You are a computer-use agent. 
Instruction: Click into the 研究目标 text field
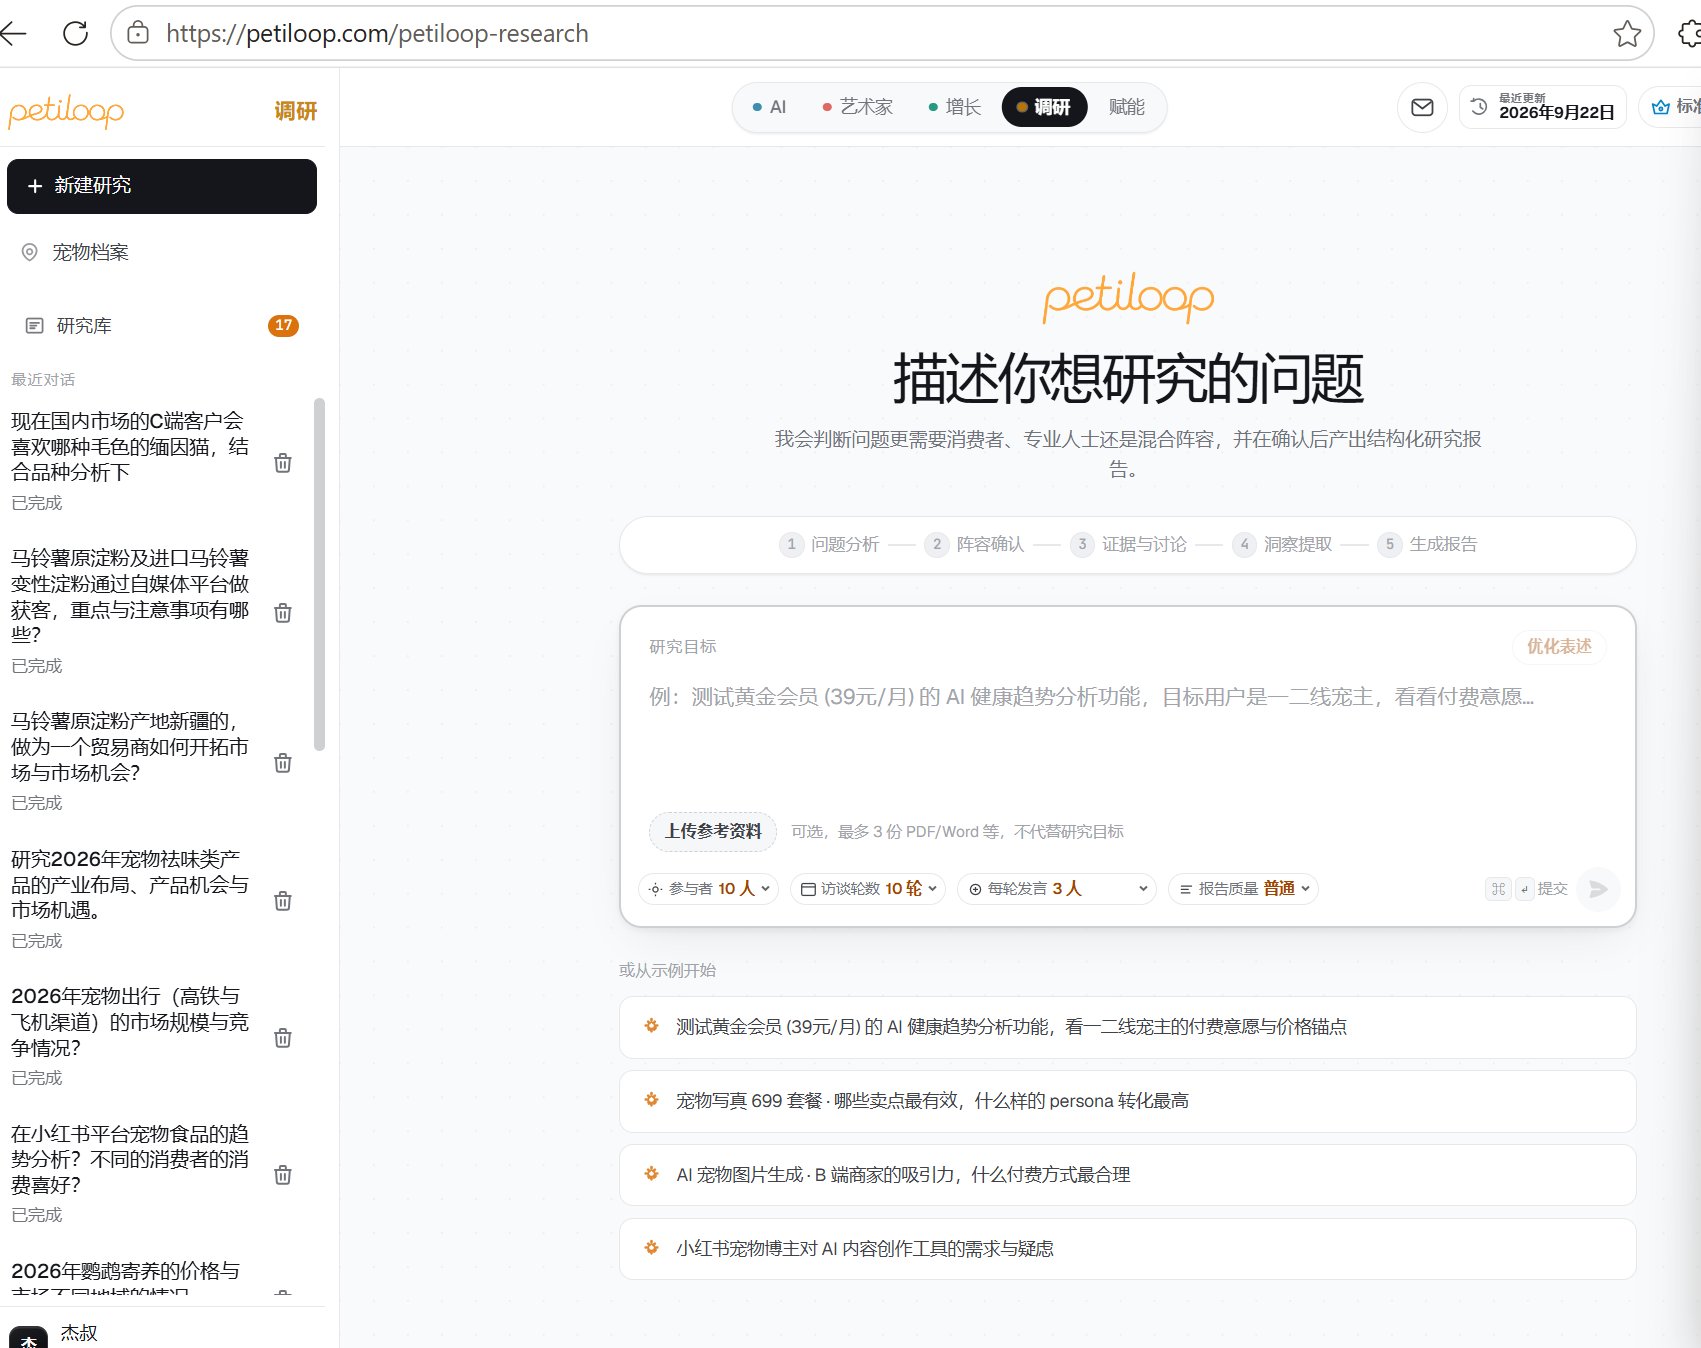pyautogui.click(x=1127, y=735)
